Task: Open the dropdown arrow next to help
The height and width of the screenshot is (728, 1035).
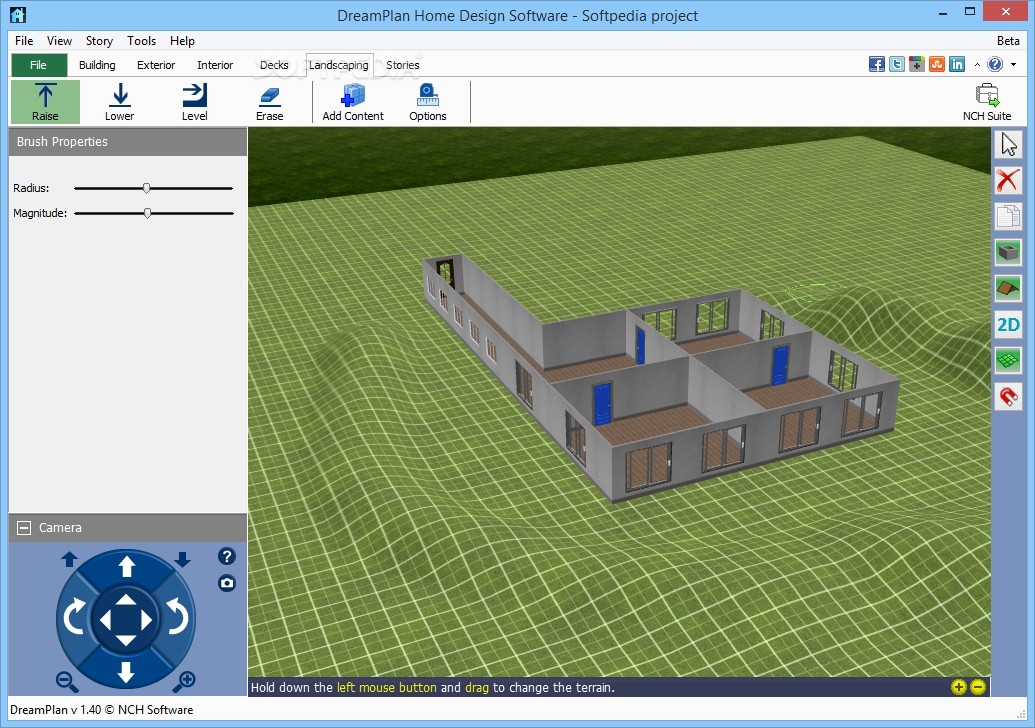Action: (x=1013, y=65)
